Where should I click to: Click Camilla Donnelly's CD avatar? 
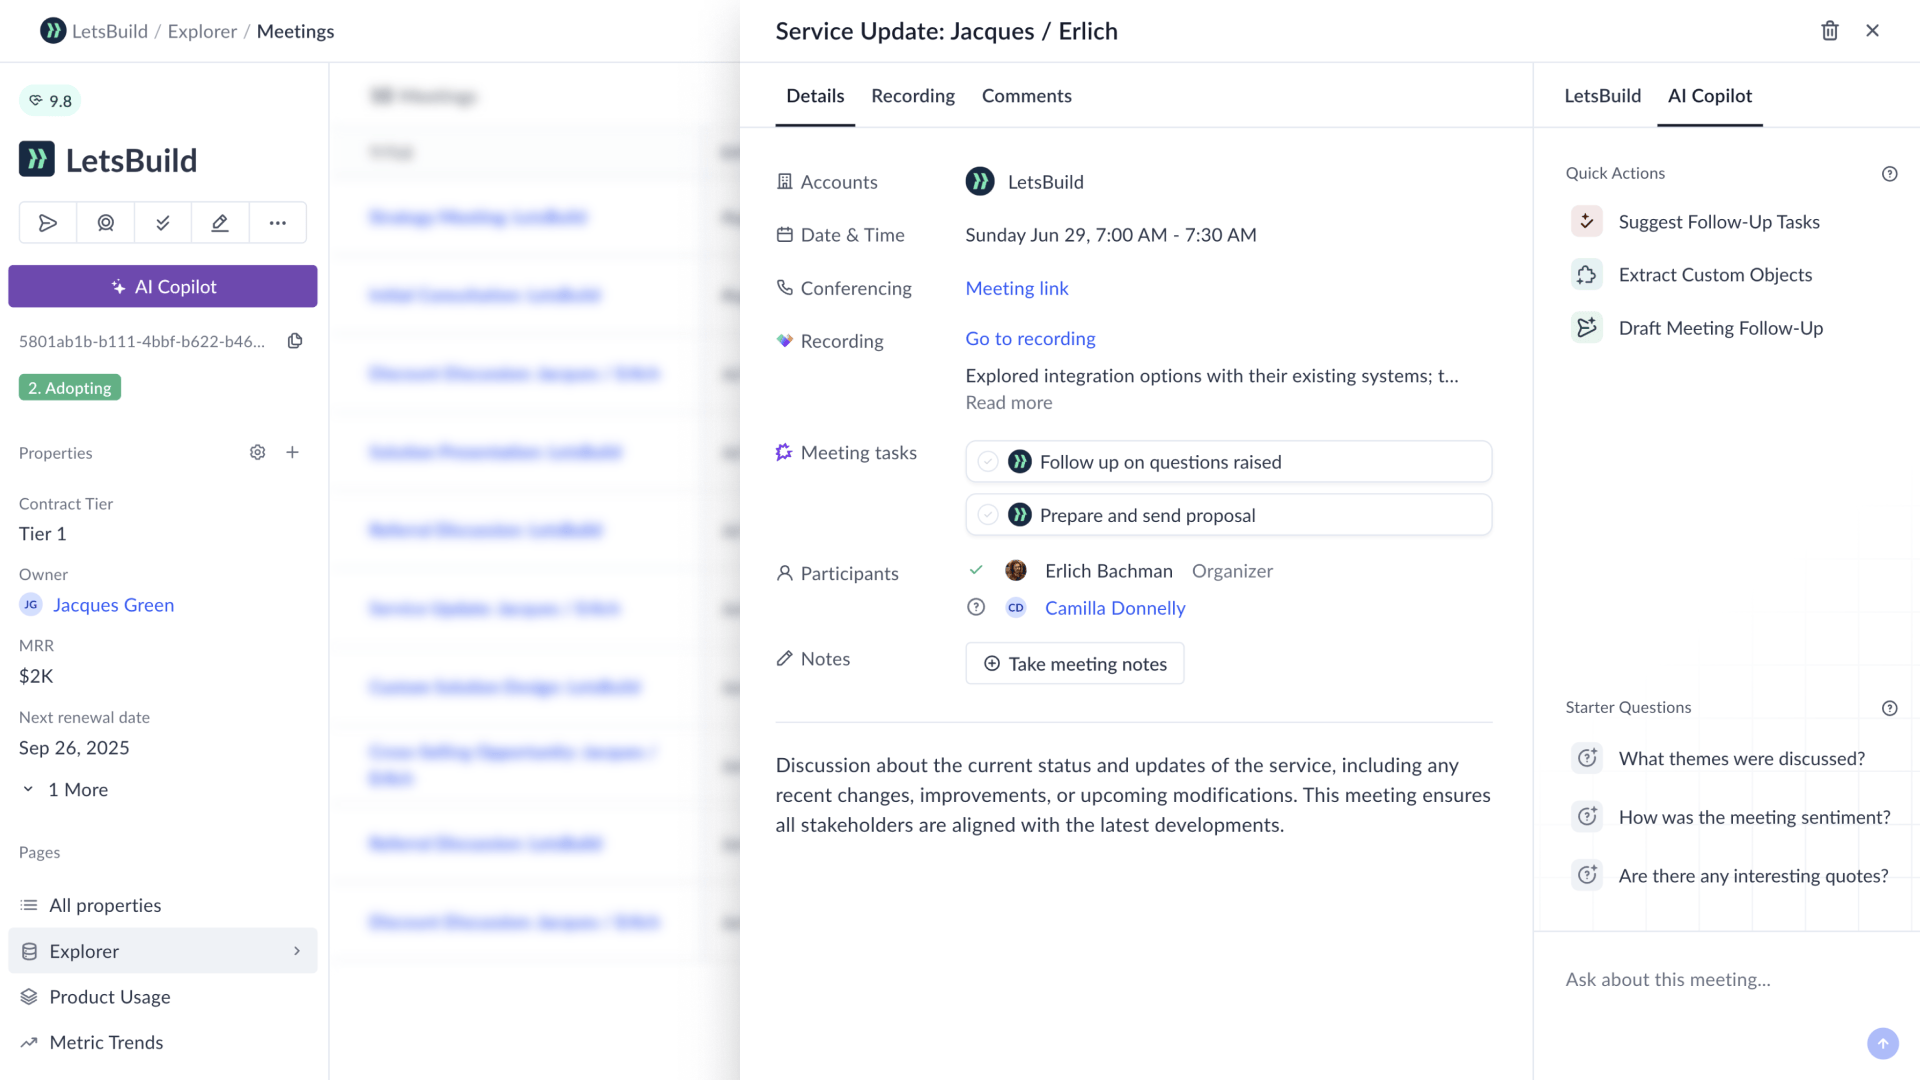1015,607
